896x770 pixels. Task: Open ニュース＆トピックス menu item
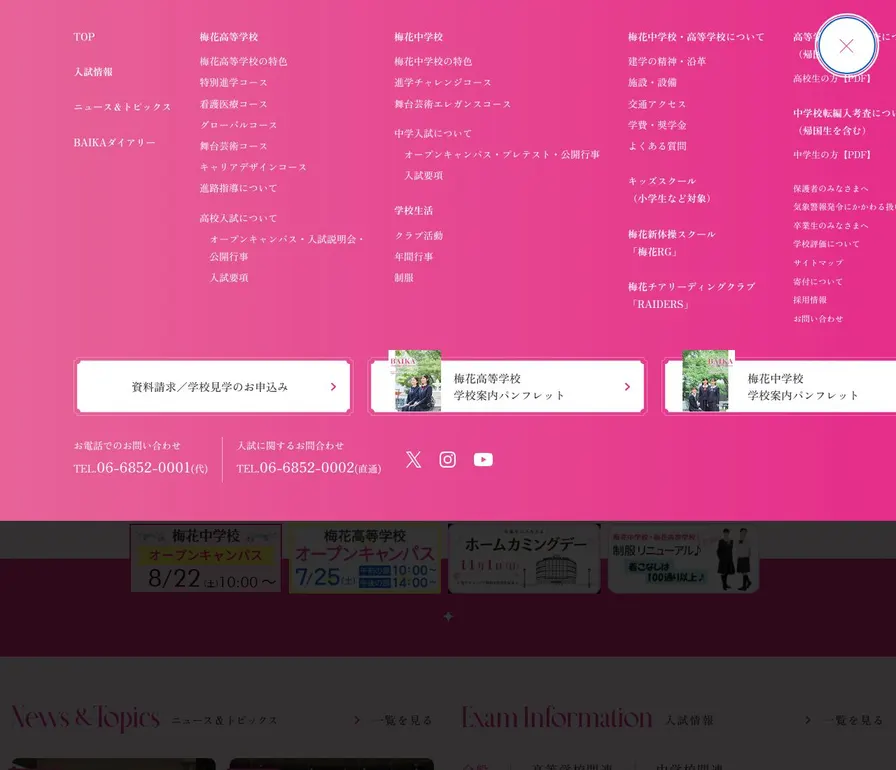[122, 107]
